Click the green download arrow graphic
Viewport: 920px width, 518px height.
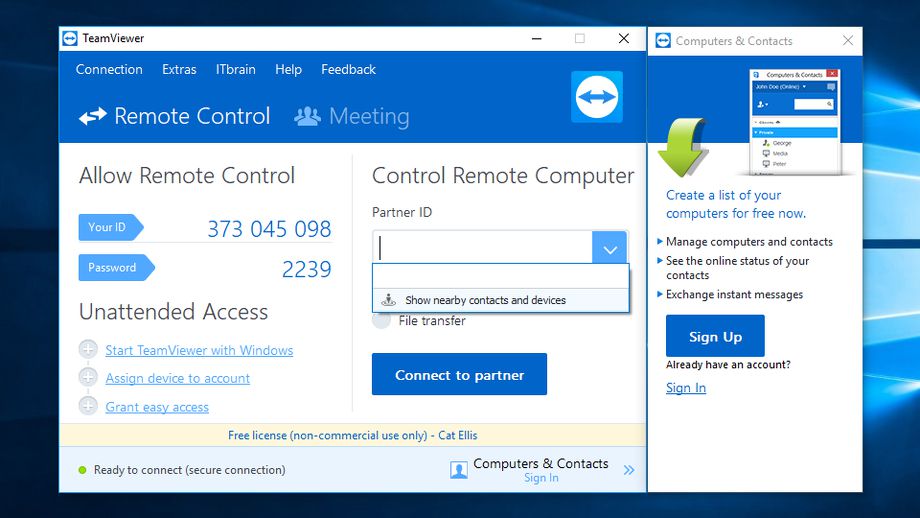[683, 147]
